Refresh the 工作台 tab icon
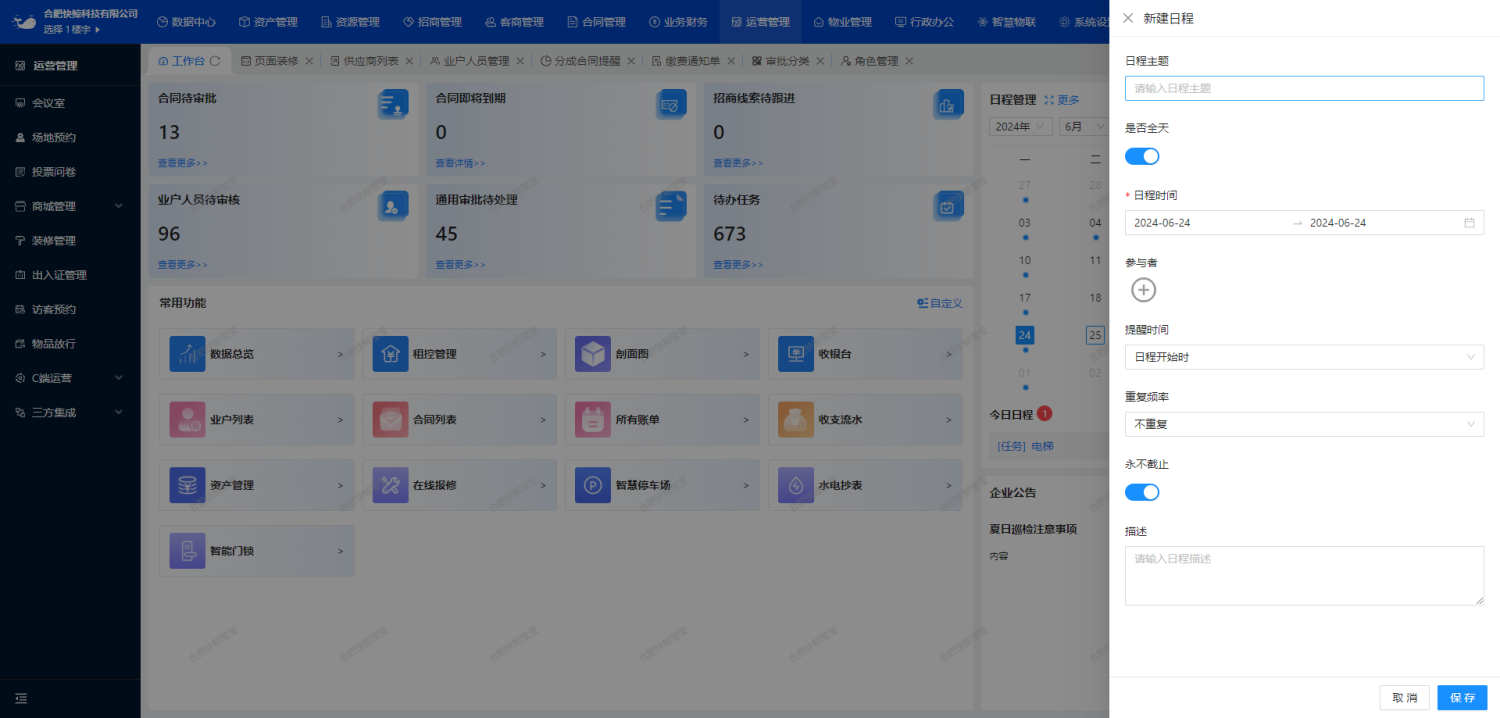This screenshot has height=718, width=1500. pyautogui.click(x=215, y=61)
